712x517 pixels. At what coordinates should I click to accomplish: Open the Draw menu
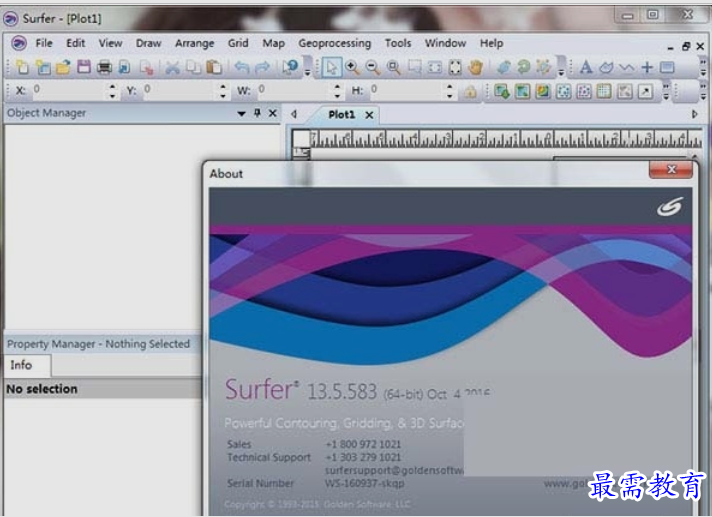click(x=148, y=43)
